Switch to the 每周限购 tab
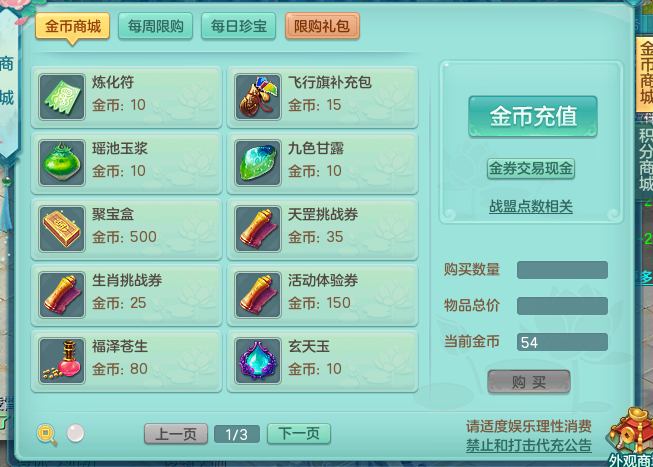653x467 pixels. pos(155,26)
